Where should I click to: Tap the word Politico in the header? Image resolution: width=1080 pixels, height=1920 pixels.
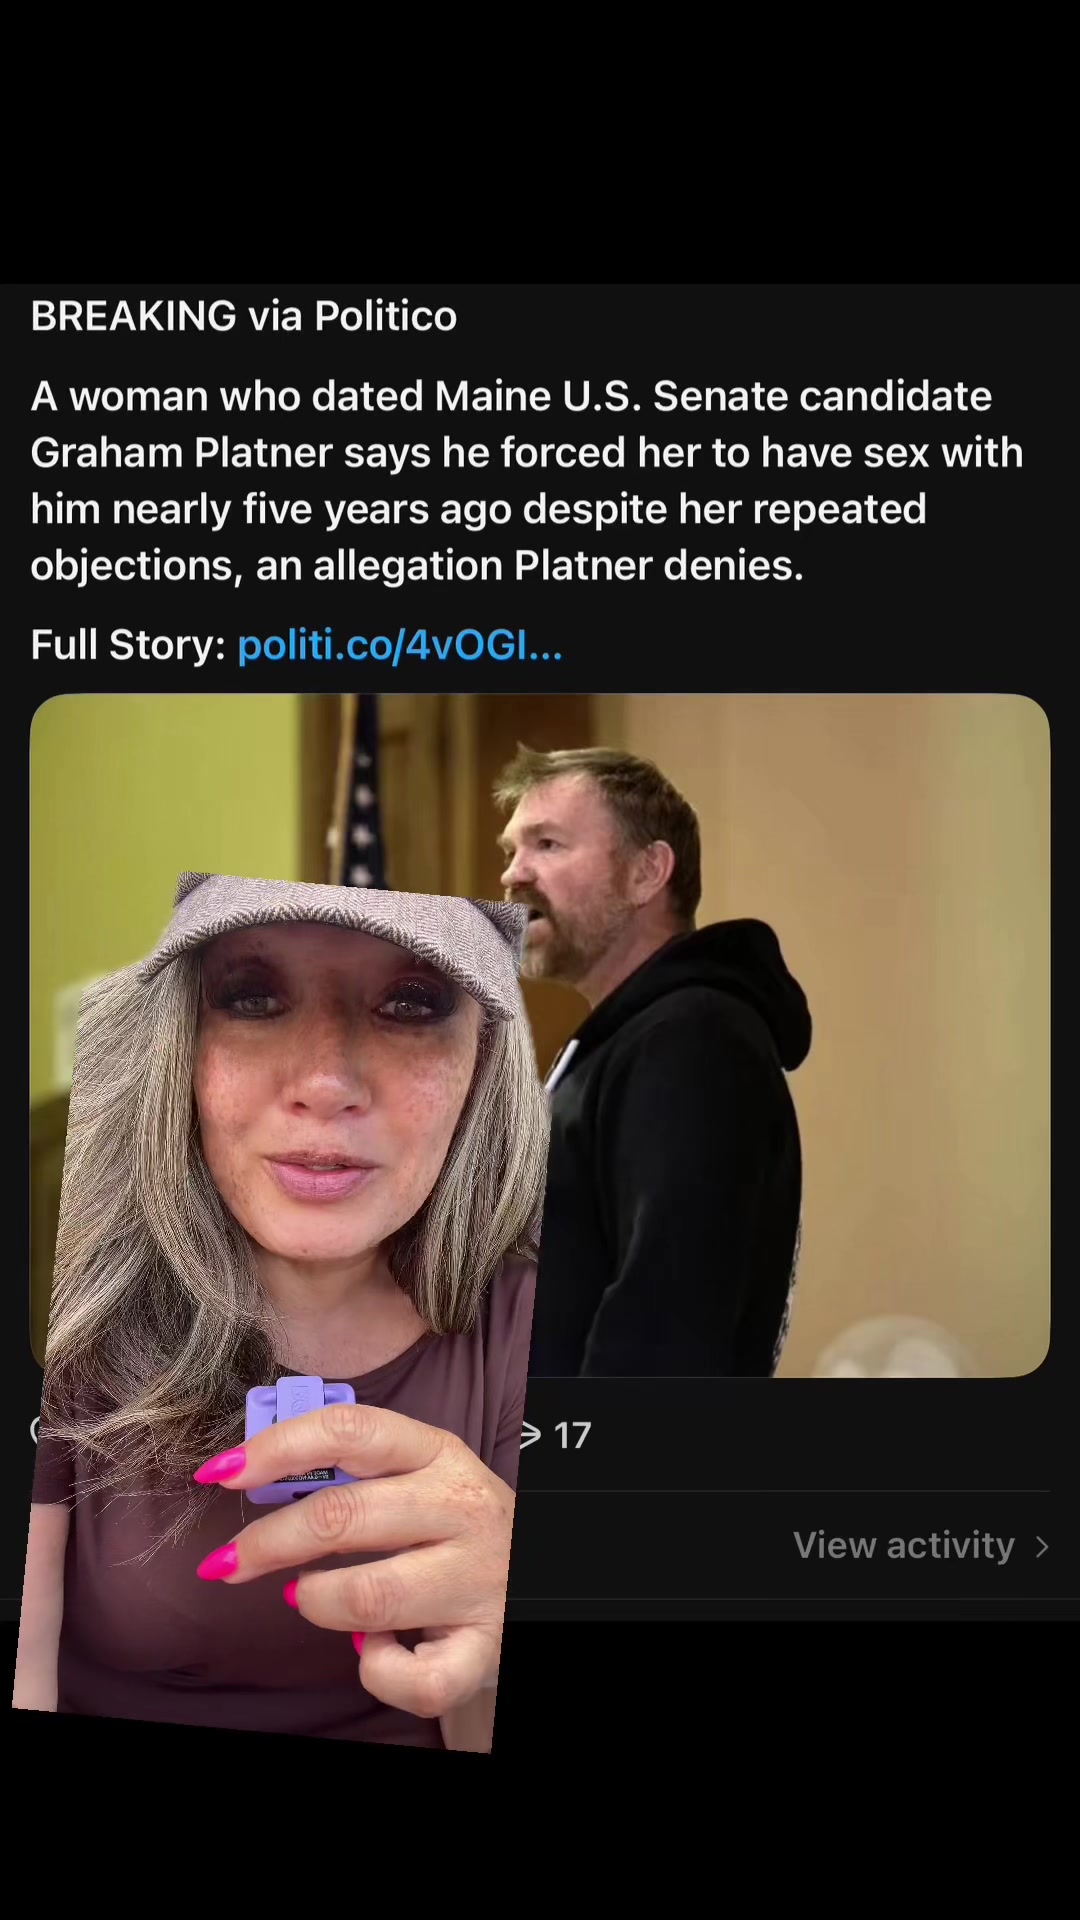pyautogui.click(x=386, y=316)
